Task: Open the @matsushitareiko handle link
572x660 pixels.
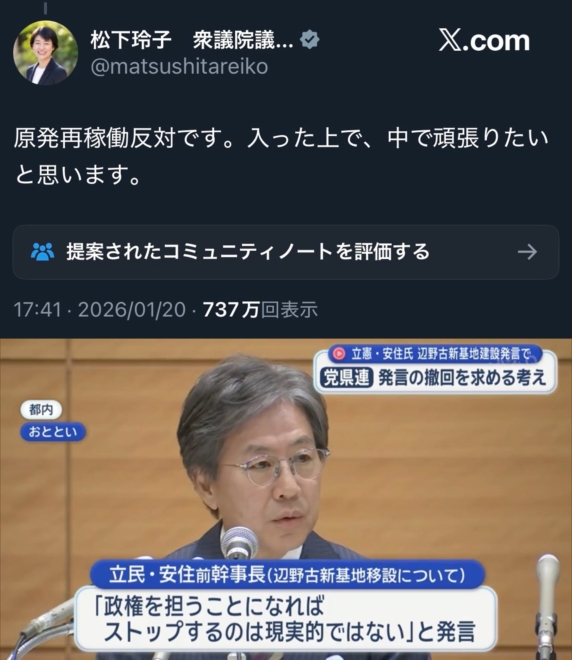Action: pyautogui.click(x=179, y=67)
